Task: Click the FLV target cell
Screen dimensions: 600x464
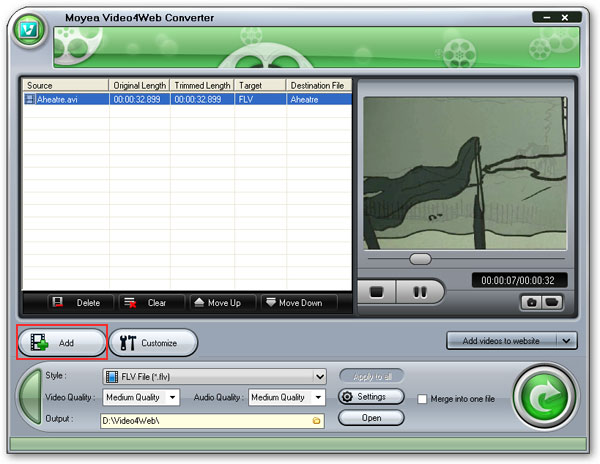Action: pos(260,99)
